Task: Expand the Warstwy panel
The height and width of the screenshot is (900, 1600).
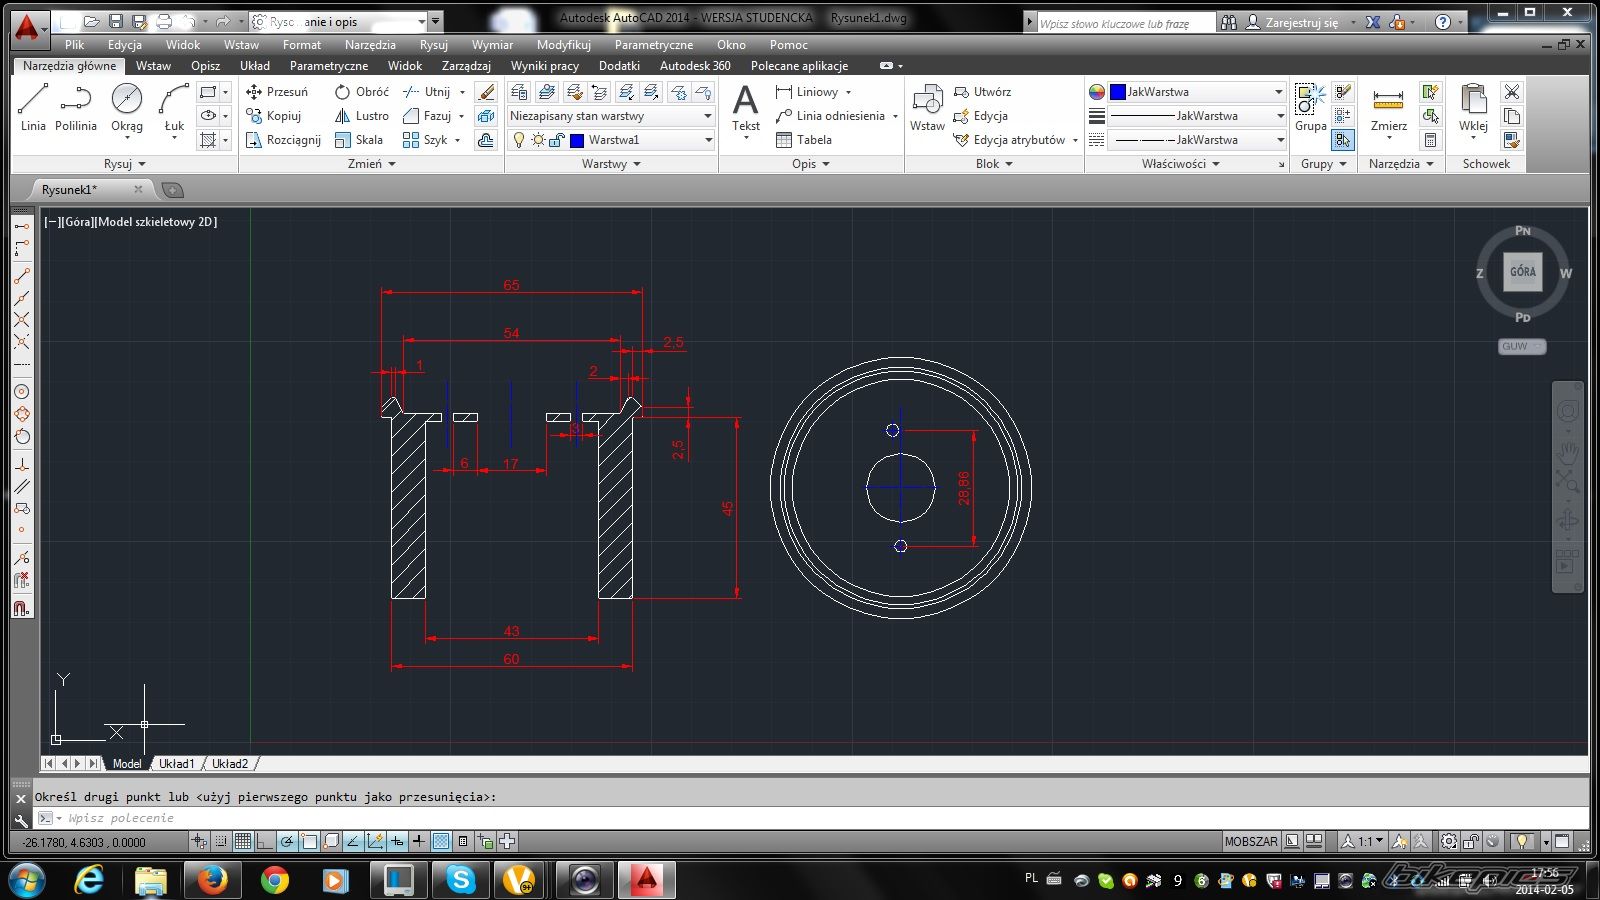Action: (x=611, y=164)
